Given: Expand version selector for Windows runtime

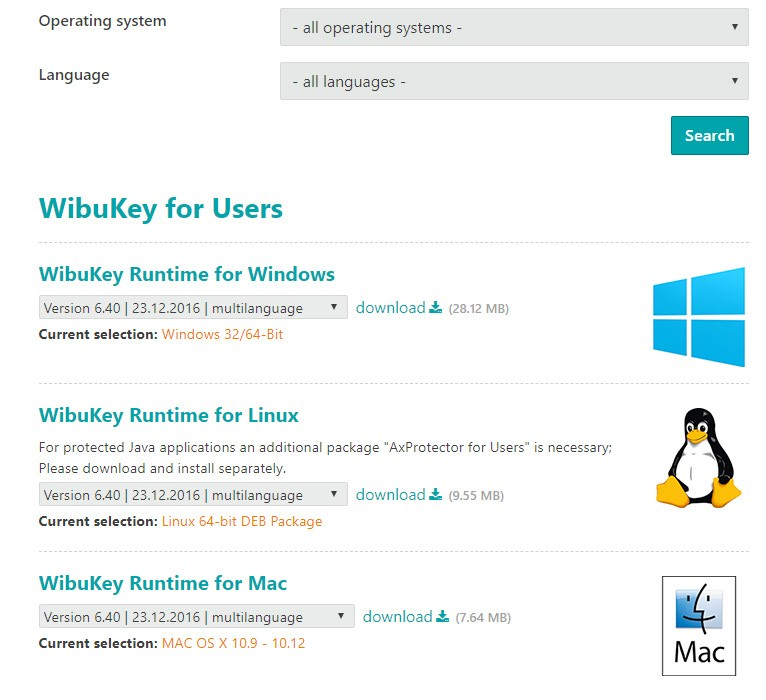Looking at the screenshot, I should [x=193, y=308].
